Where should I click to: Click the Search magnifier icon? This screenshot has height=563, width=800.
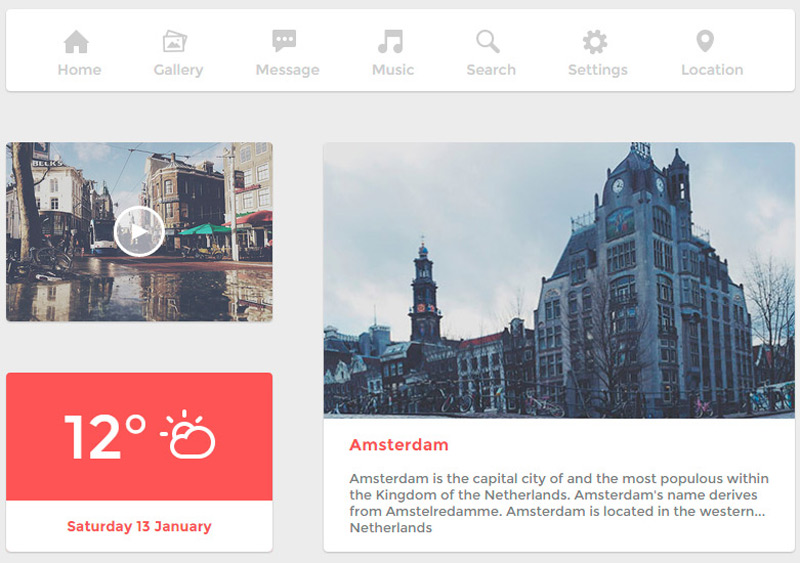pos(488,42)
